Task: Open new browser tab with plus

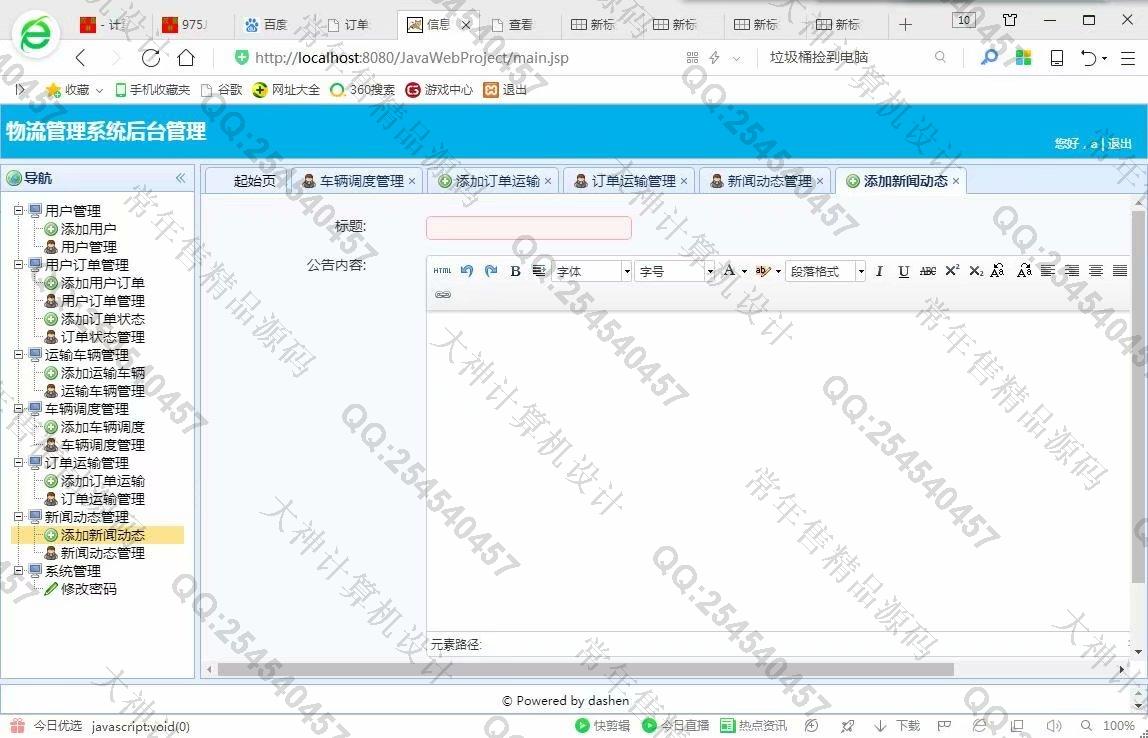Action: [906, 24]
